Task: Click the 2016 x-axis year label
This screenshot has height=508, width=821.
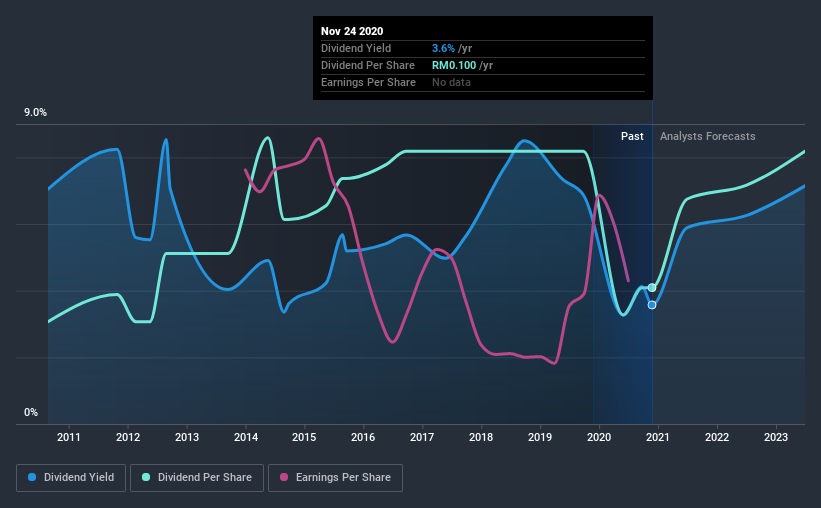Action: coord(363,437)
